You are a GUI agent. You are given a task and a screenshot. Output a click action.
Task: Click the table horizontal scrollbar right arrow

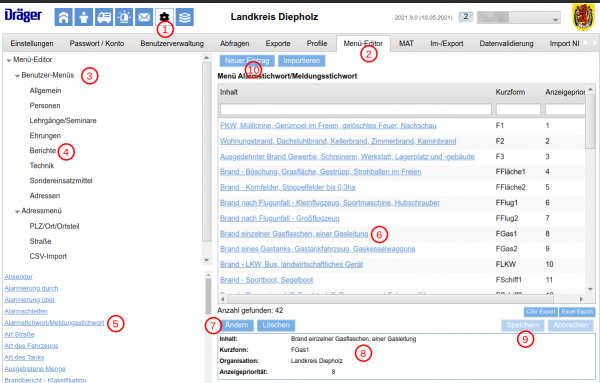click(581, 299)
